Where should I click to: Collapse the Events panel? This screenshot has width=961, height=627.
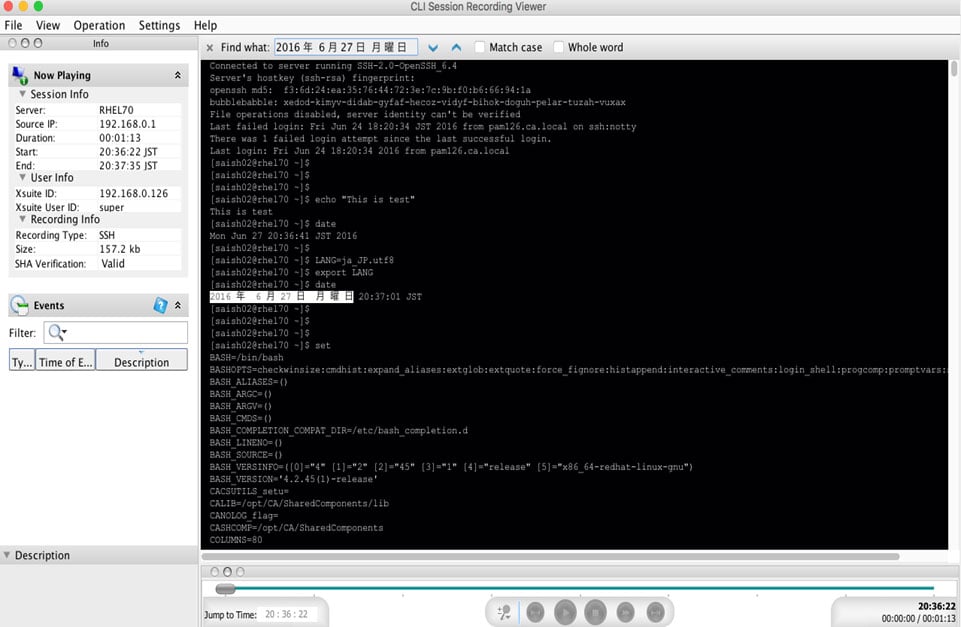pos(178,305)
